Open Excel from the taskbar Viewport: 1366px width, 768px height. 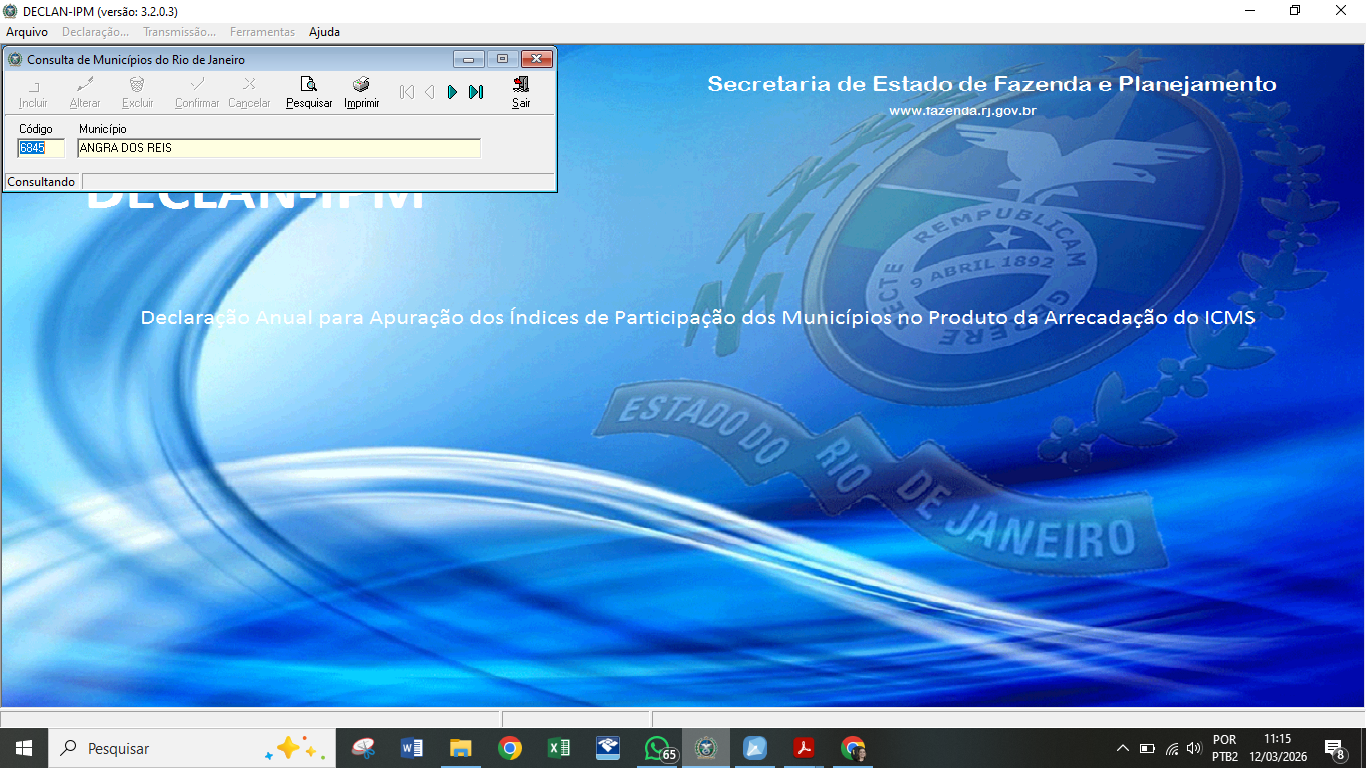click(x=559, y=748)
